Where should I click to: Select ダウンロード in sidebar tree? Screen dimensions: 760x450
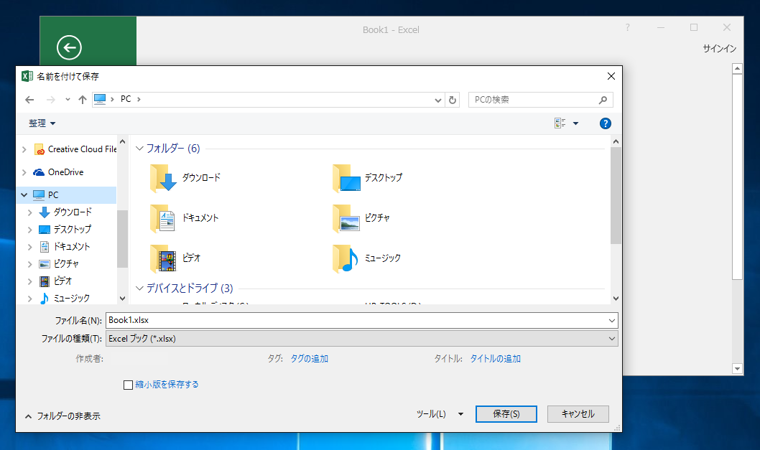click(65, 212)
